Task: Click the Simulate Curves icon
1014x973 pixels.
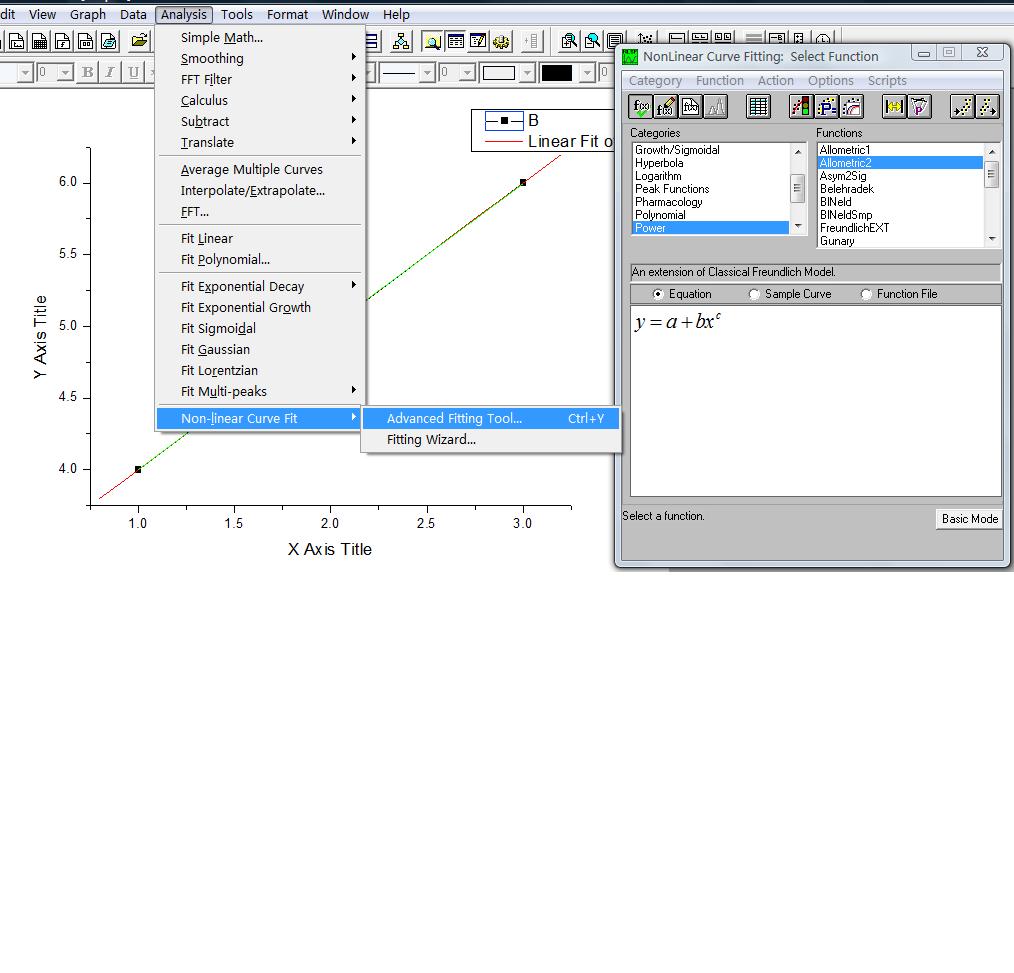Action: point(852,107)
